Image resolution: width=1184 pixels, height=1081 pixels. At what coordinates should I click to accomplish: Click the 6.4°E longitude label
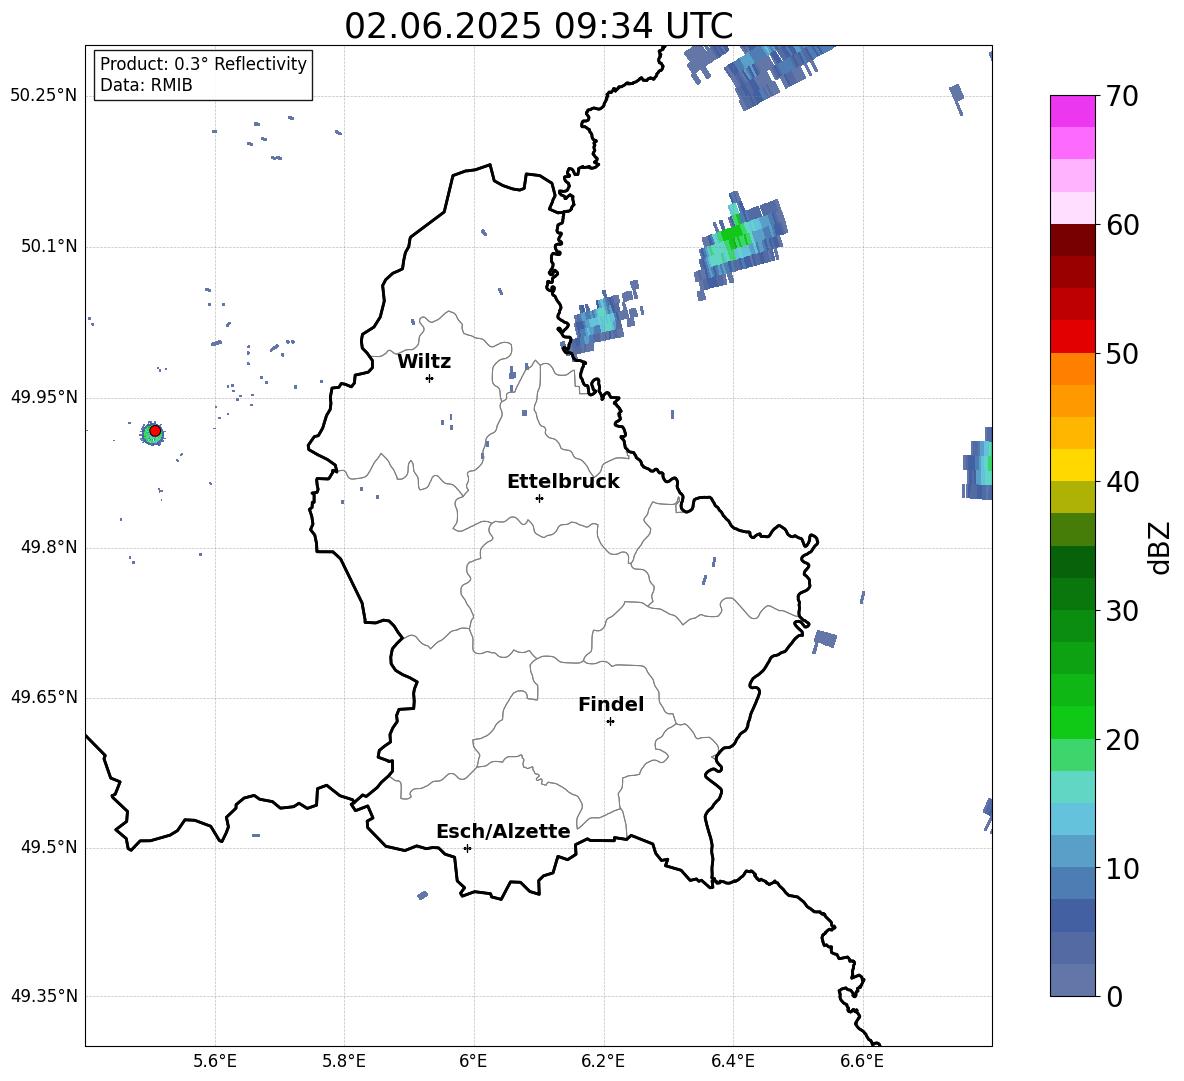tap(732, 1061)
